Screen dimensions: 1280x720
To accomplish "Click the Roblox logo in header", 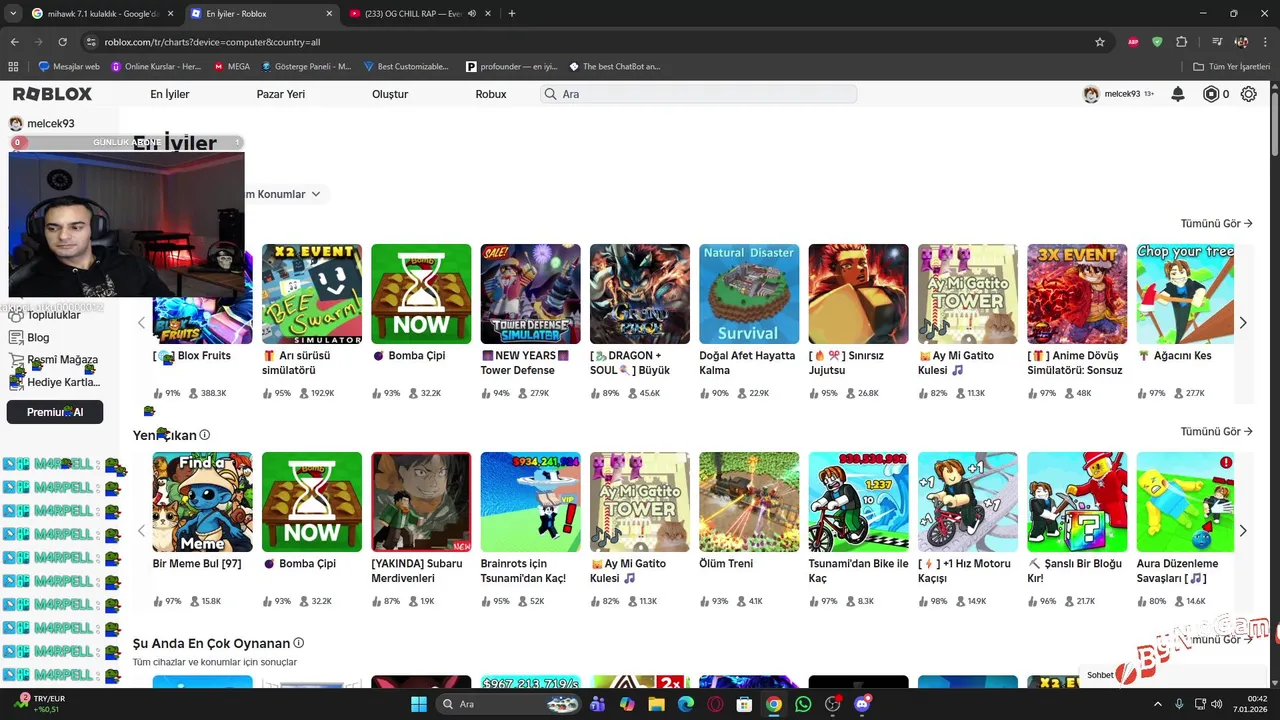I will 52,94.
